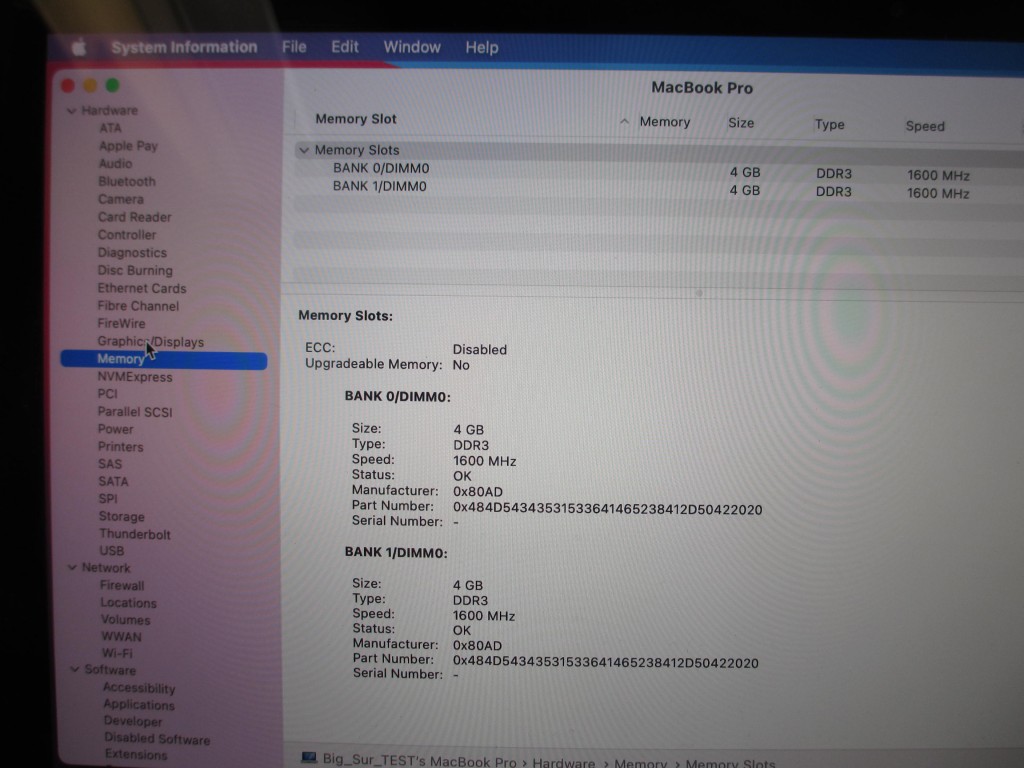This screenshot has height=768, width=1024.
Task: Collapse the Software section in sidebar
Action: click(x=74, y=669)
